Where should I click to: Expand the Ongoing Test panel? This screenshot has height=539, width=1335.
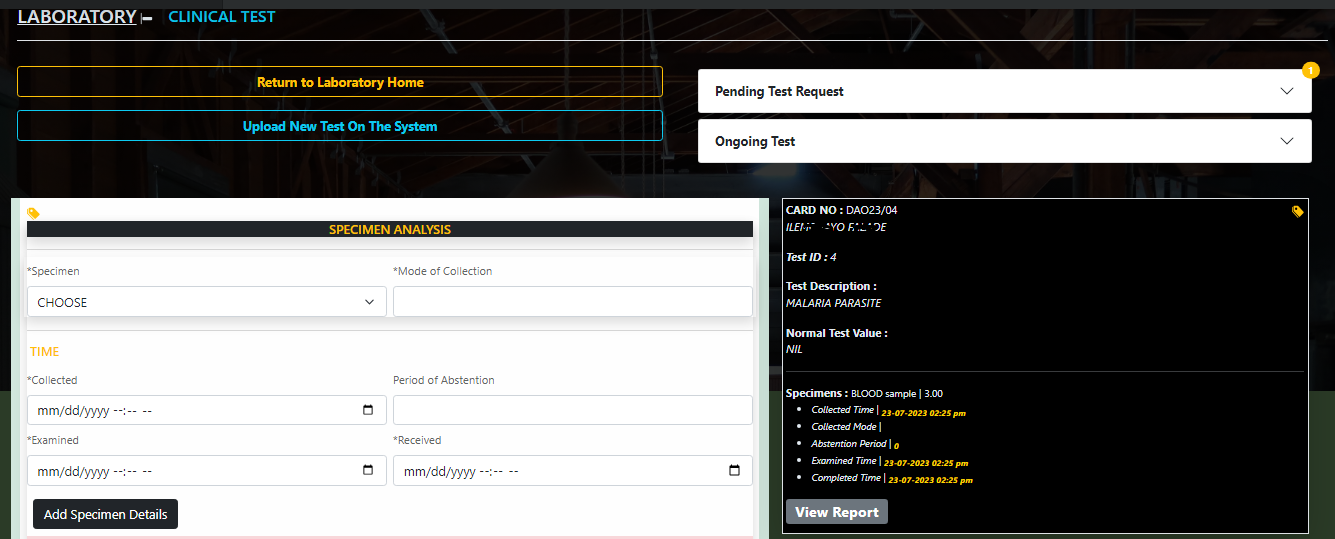(x=1004, y=141)
